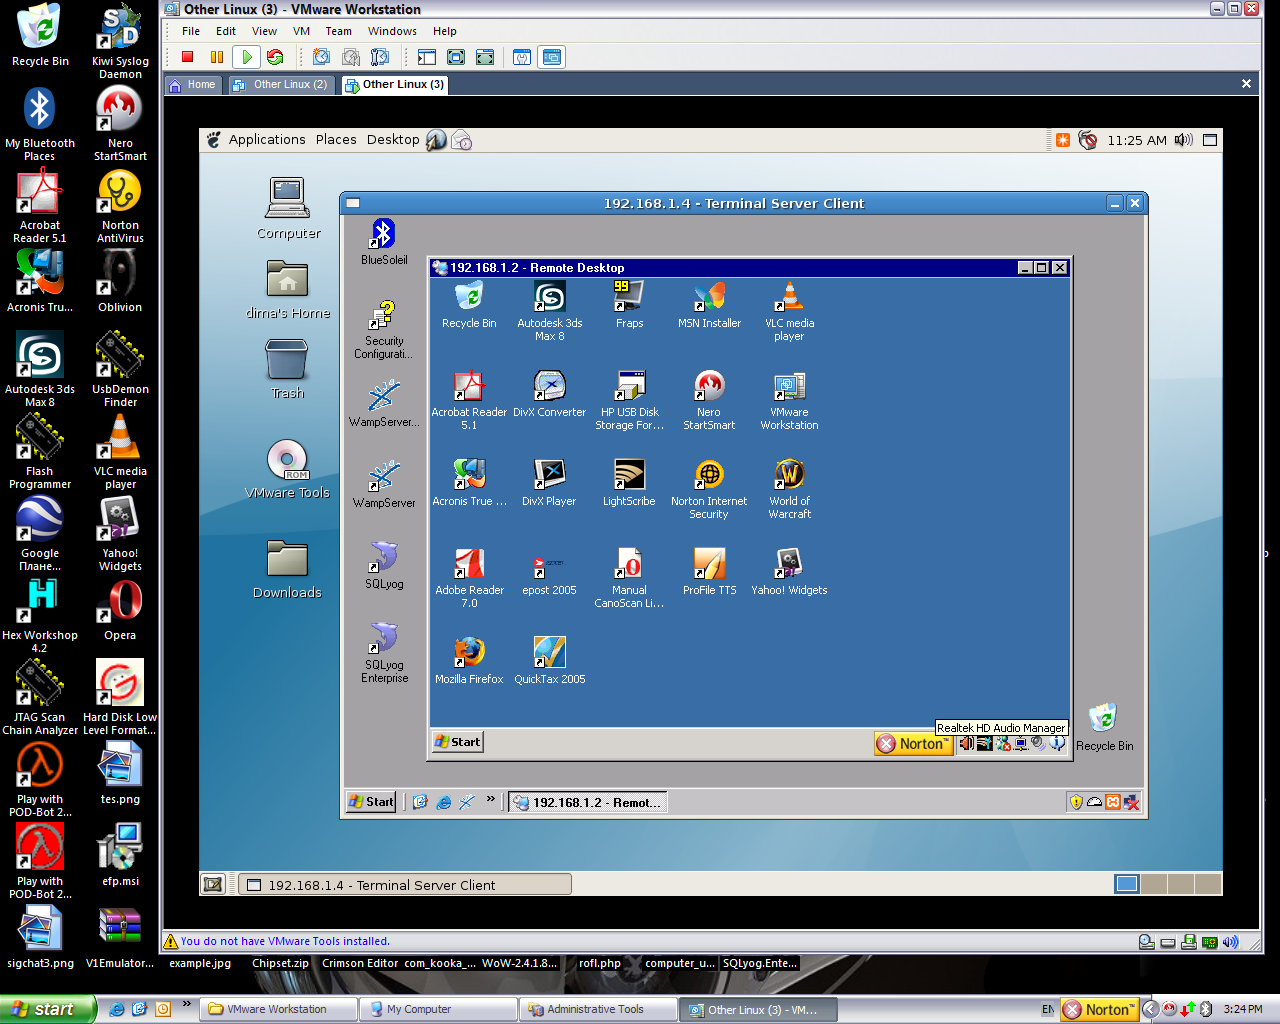Switch to the Home tab
This screenshot has width=1280, height=1024.
[x=193, y=85]
